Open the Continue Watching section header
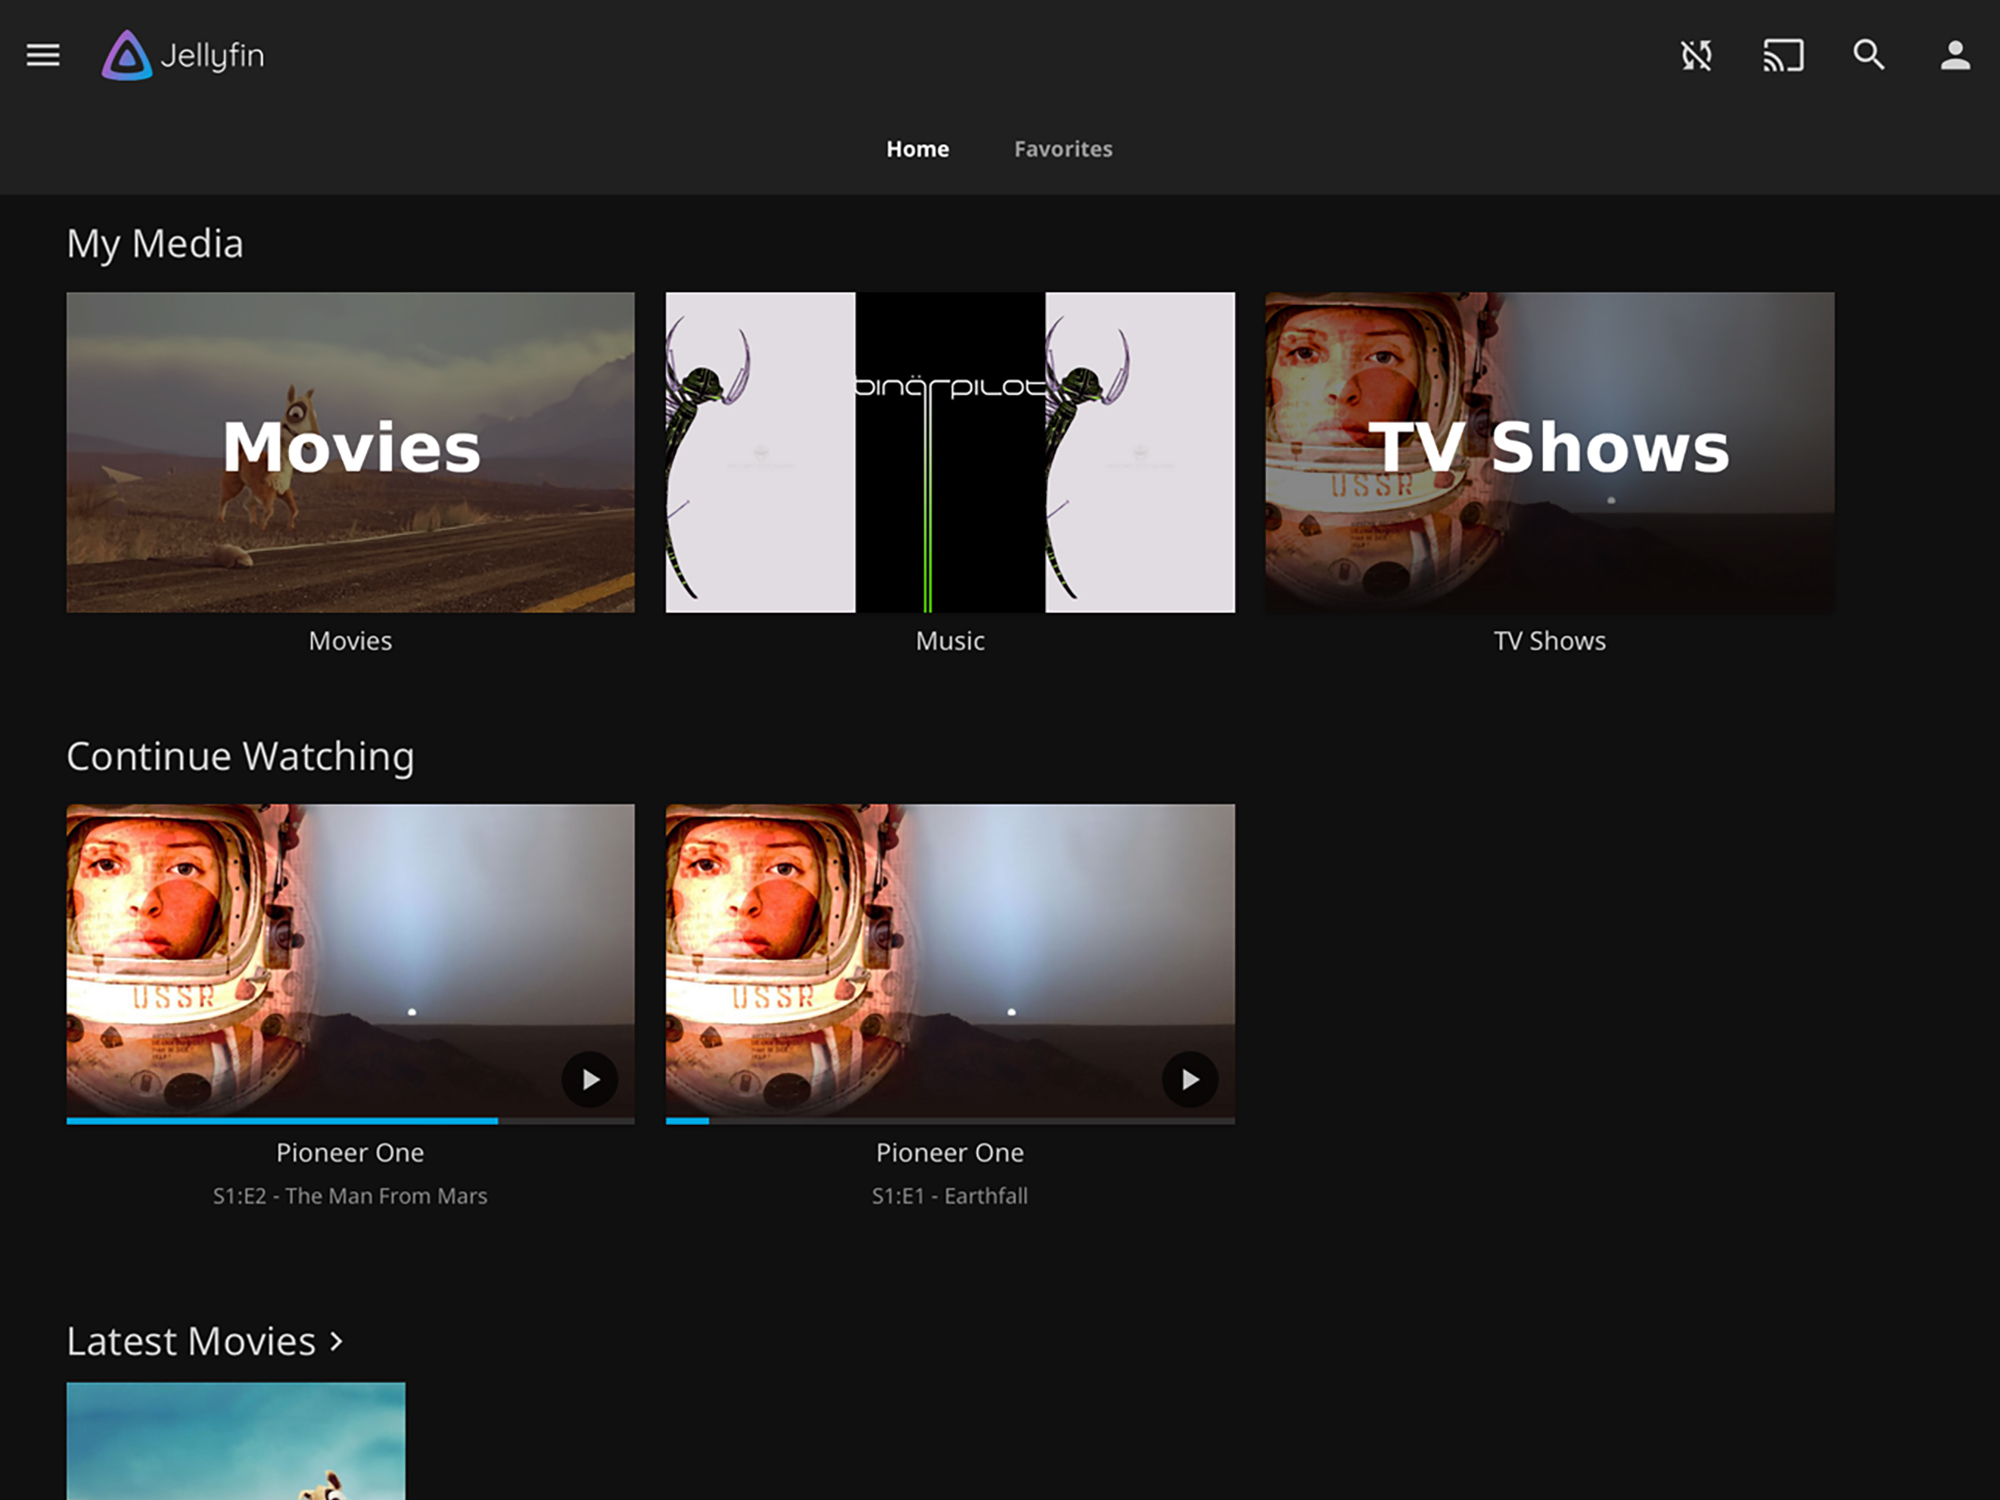 [241, 756]
